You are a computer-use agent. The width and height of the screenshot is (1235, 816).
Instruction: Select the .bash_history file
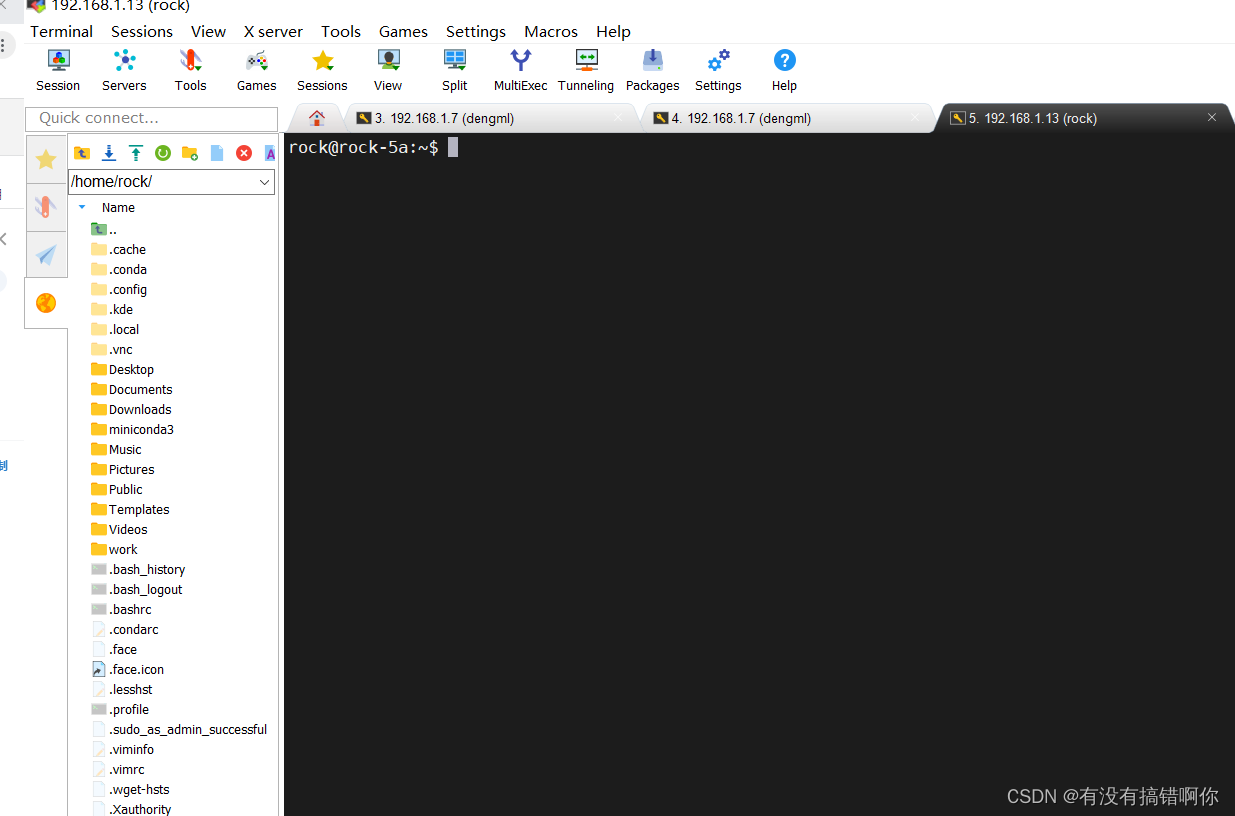pyautogui.click(x=138, y=569)
